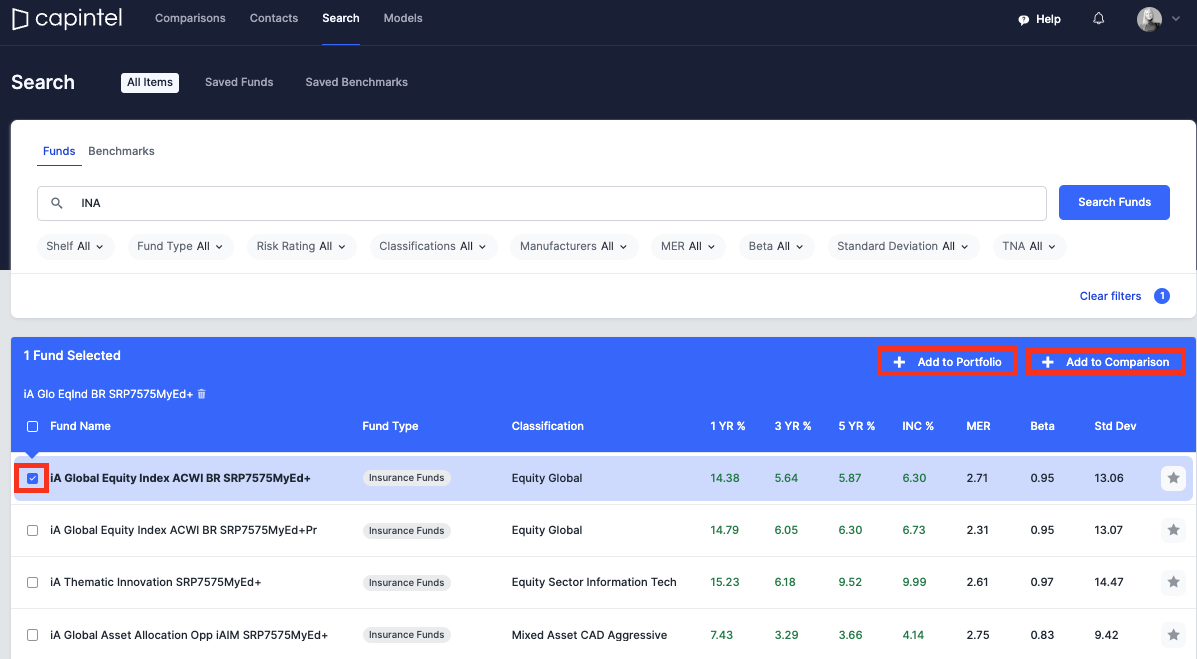The image size is (1197, 659).
Task: Navigate to Models
Action: coord(403,18)
